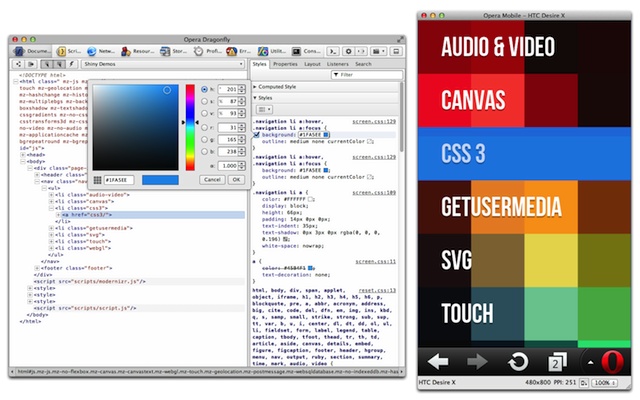The height and width of the screenshot is (400, 640).
Task: Open the screen.css:11 source link
Action: click(x=376, y=261)
